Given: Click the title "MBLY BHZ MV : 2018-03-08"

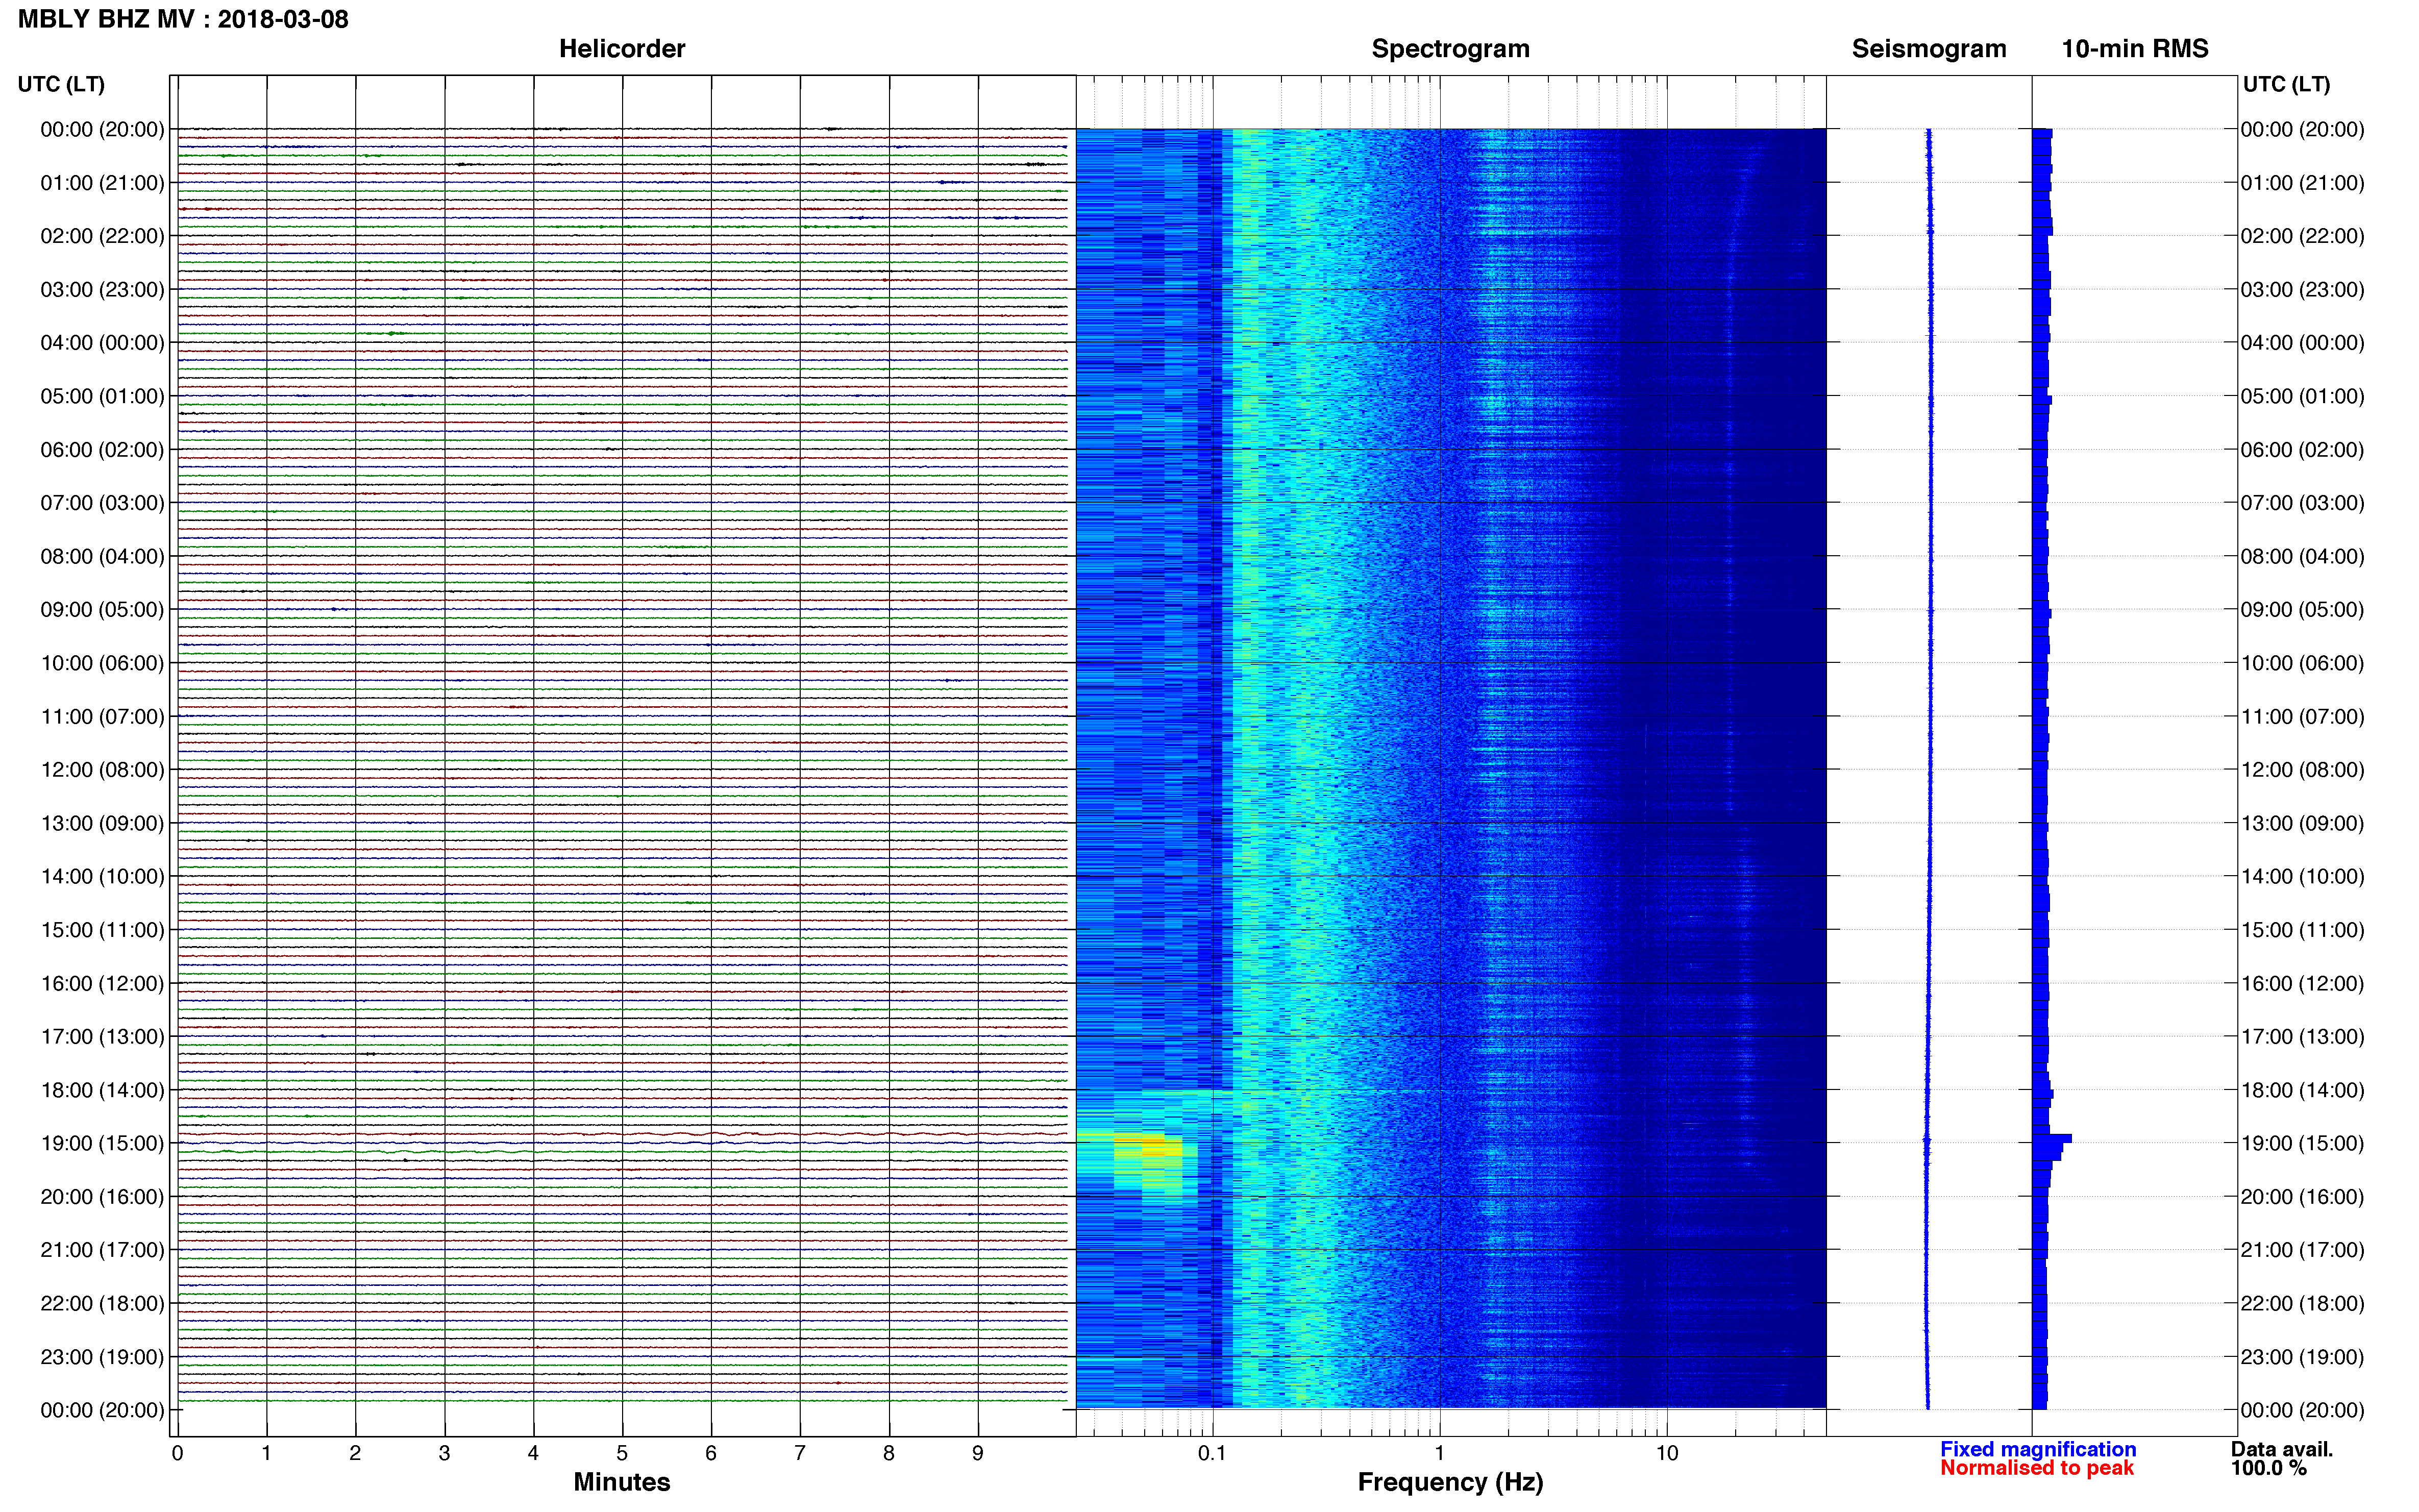Looking at the screenshot, I should (x=183, y=19).
